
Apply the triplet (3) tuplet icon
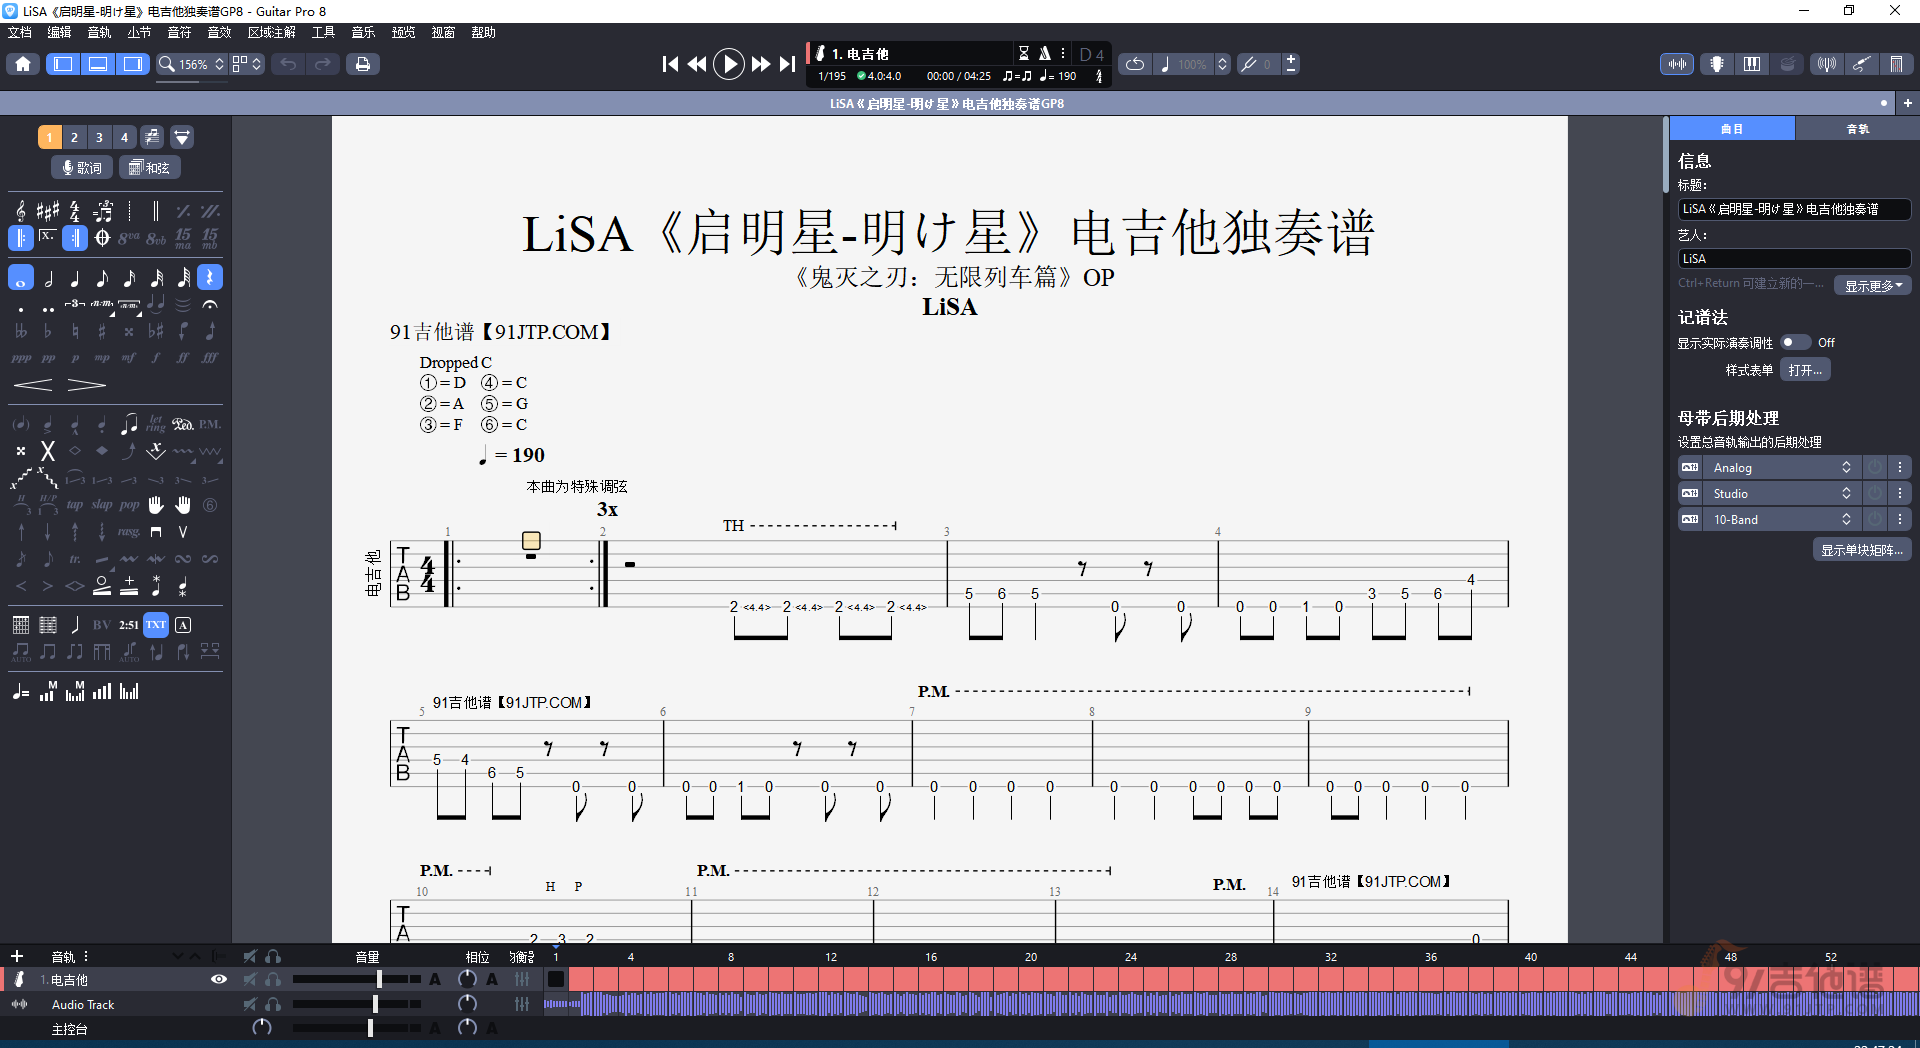tap(75, 304)
